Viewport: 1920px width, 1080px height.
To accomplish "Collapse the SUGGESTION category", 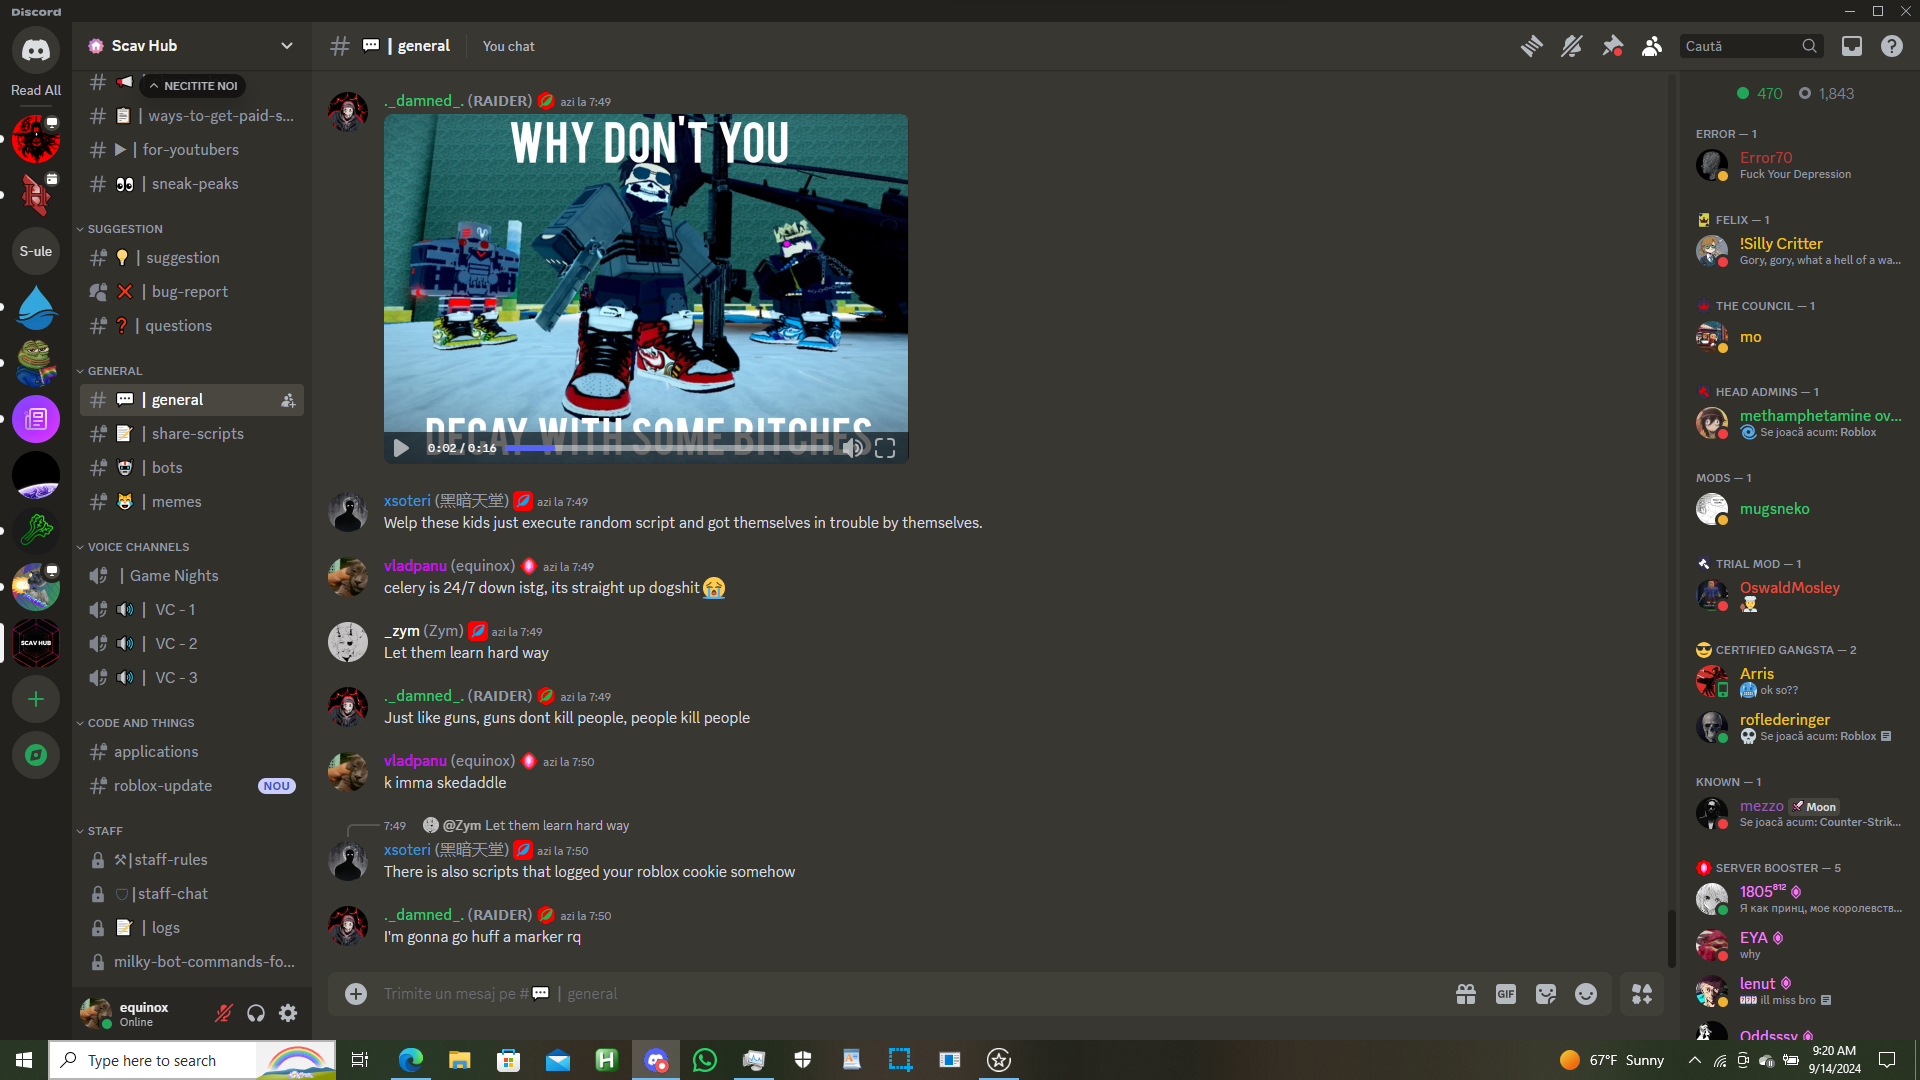I will point(124,229).
